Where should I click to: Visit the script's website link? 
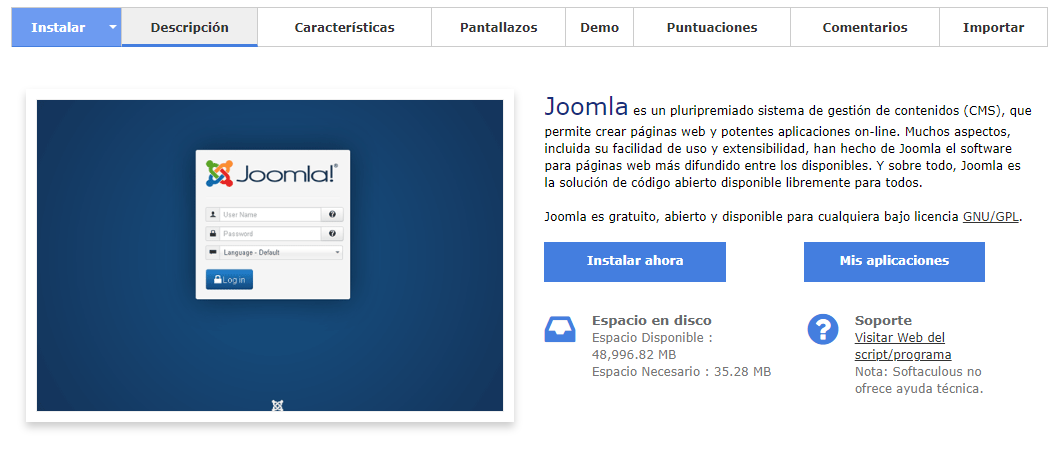point(903,346)
